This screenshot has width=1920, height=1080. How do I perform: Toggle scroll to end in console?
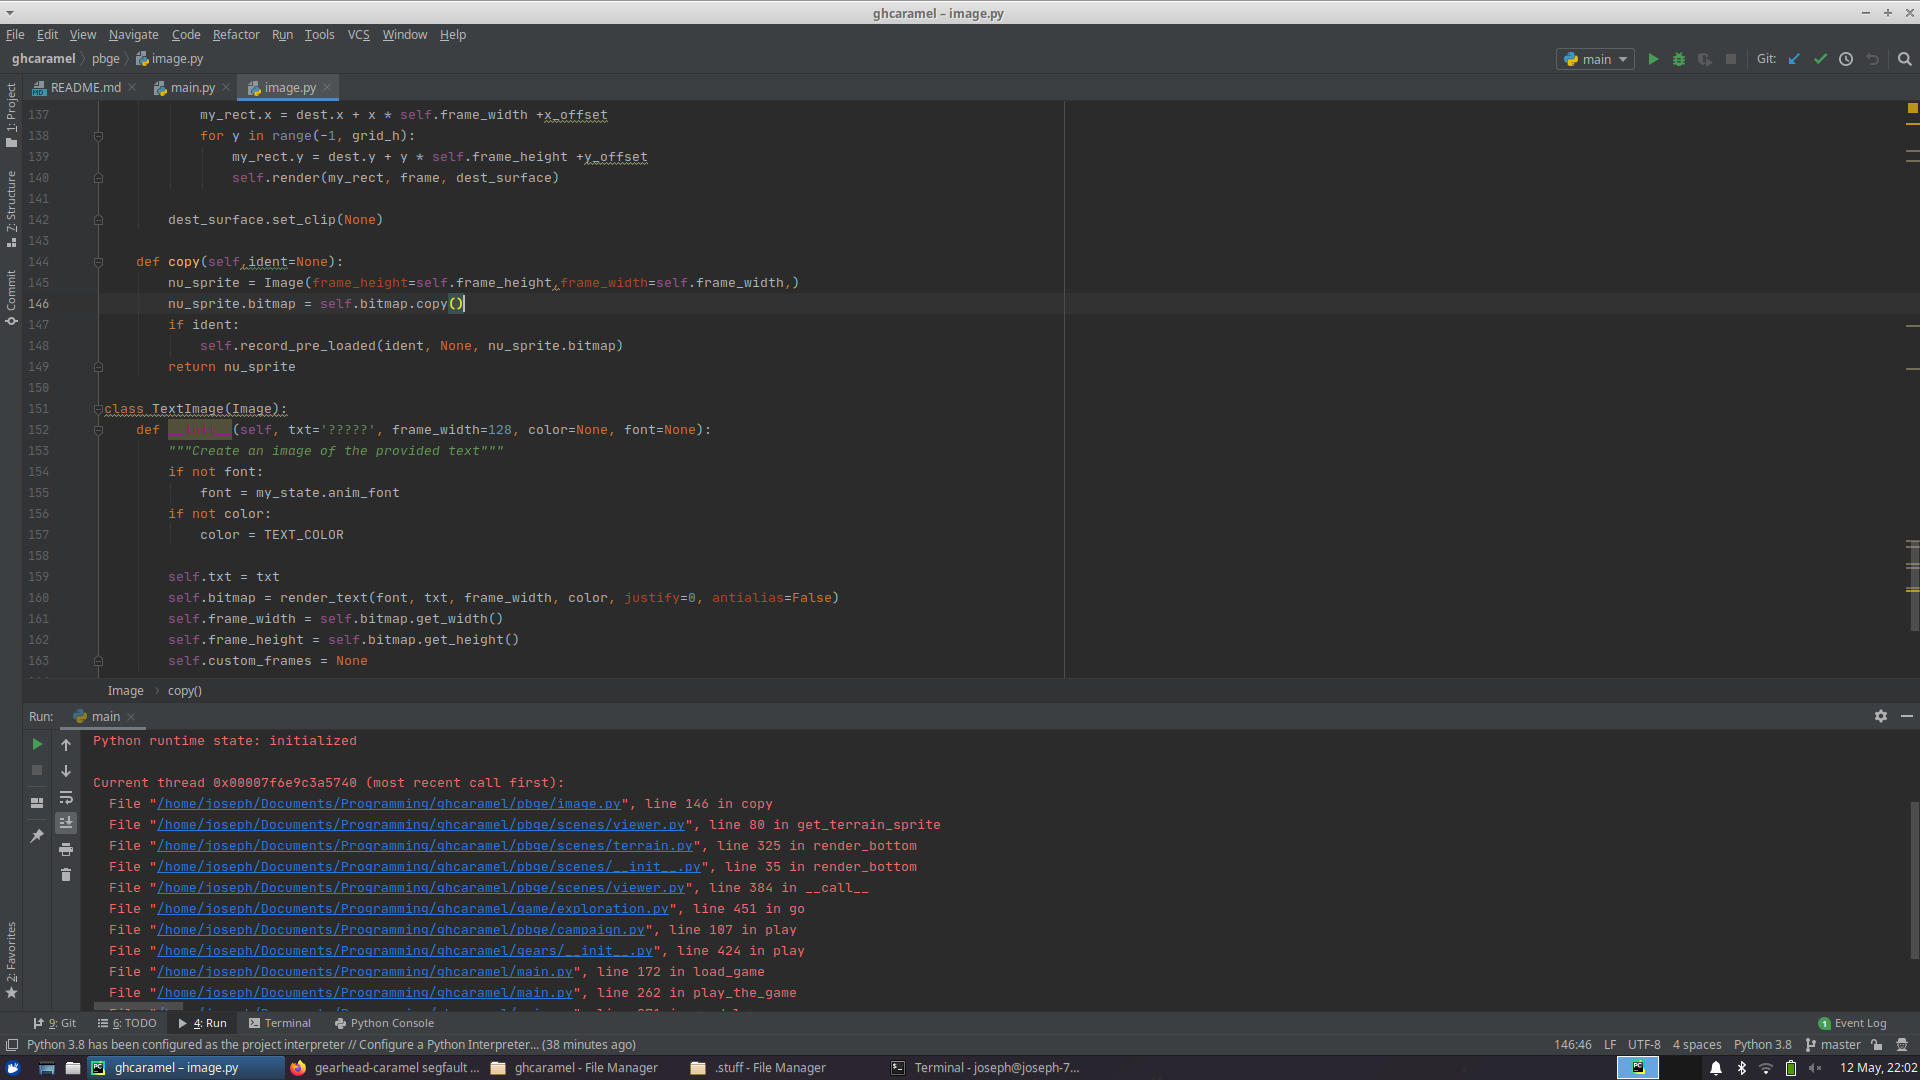[x=66, y=823]
